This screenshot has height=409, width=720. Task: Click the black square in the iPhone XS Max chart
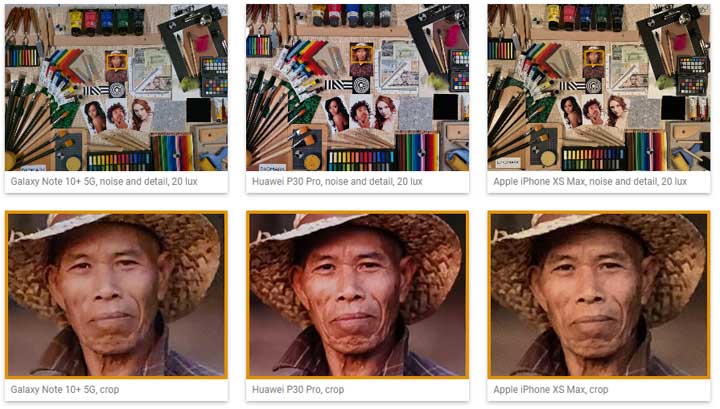coord(673,108)
